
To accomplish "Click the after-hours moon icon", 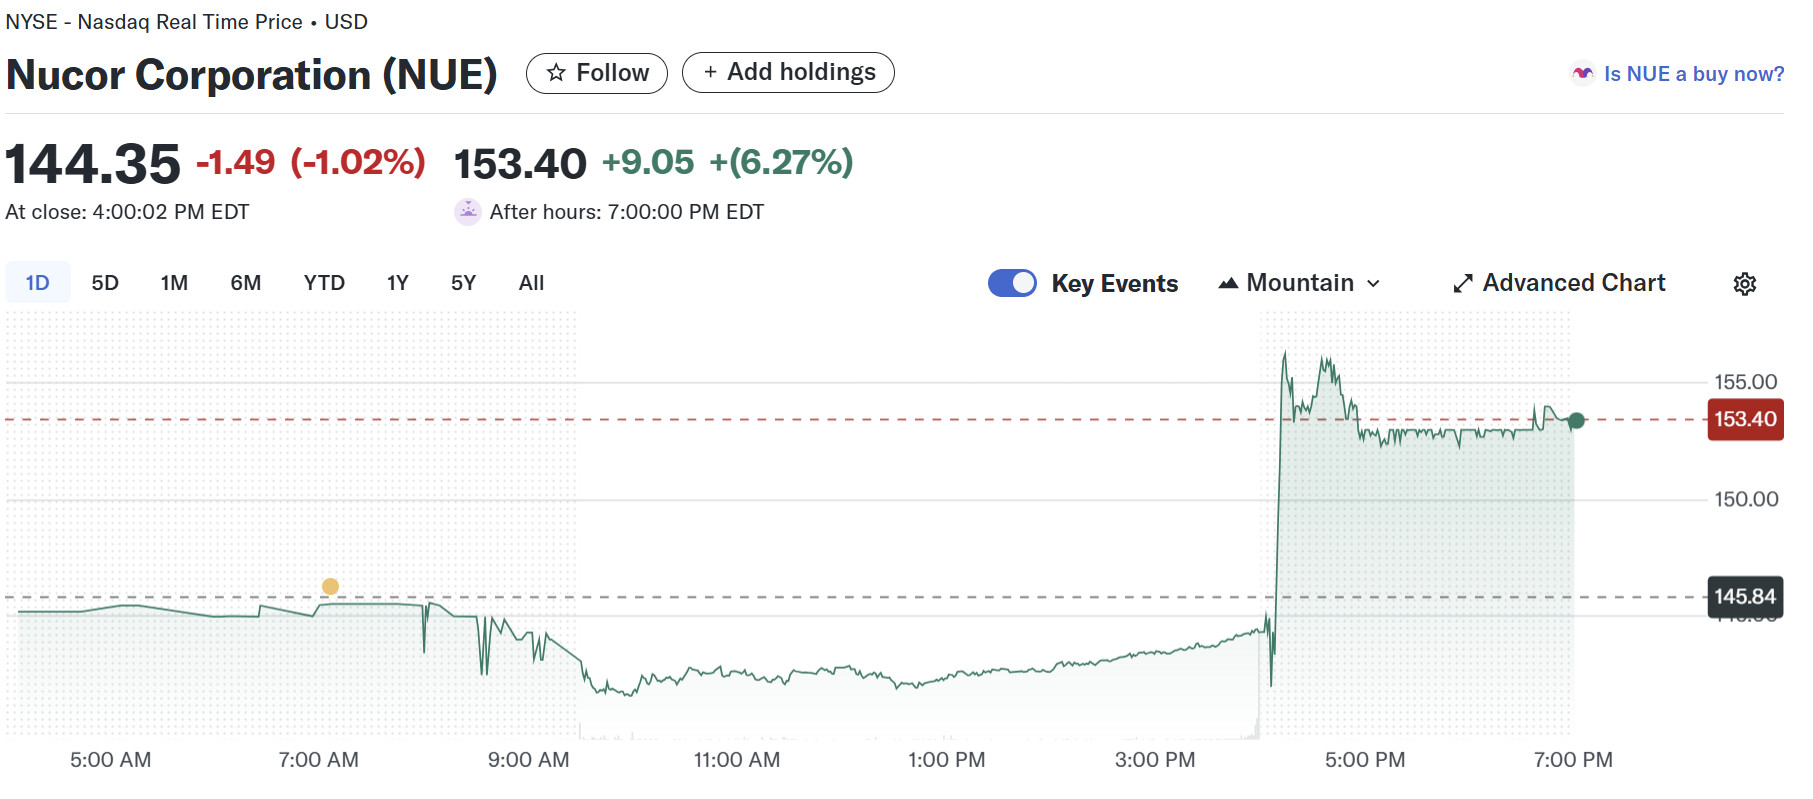I will (468, 212).
